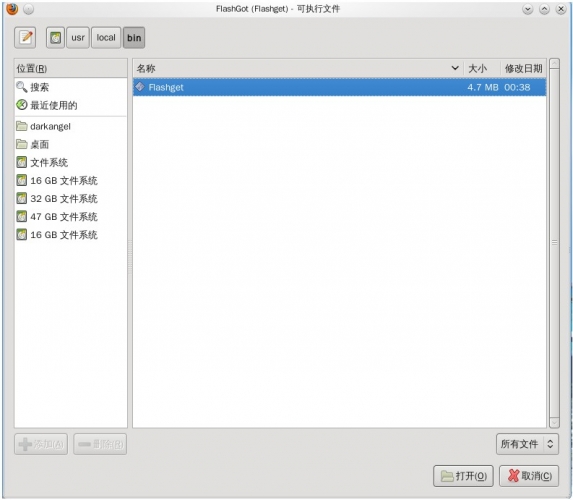
Task: Click the folder icon next to darkangel
Action: coord(22,126)
